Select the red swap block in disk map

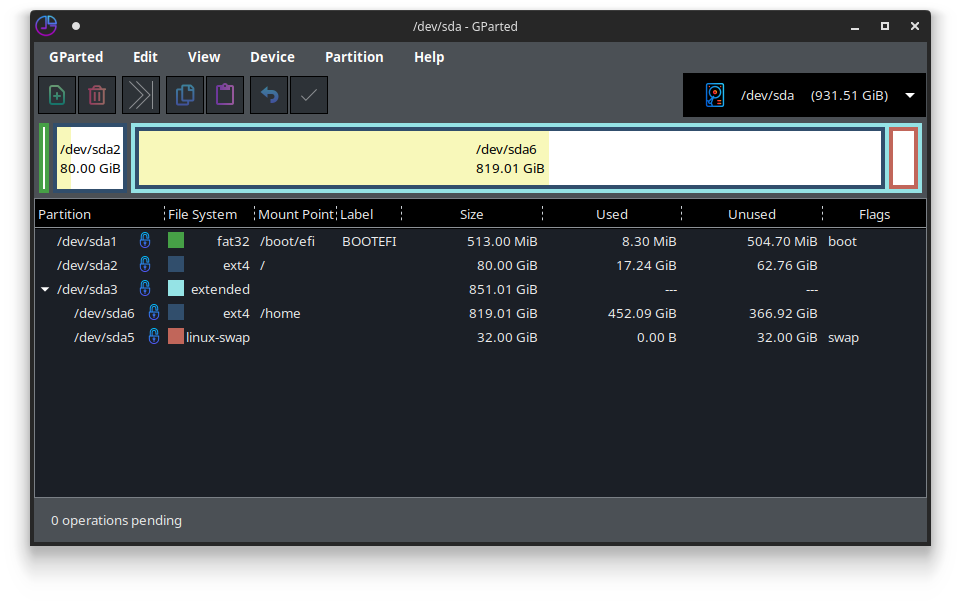(x=903, y=158)
